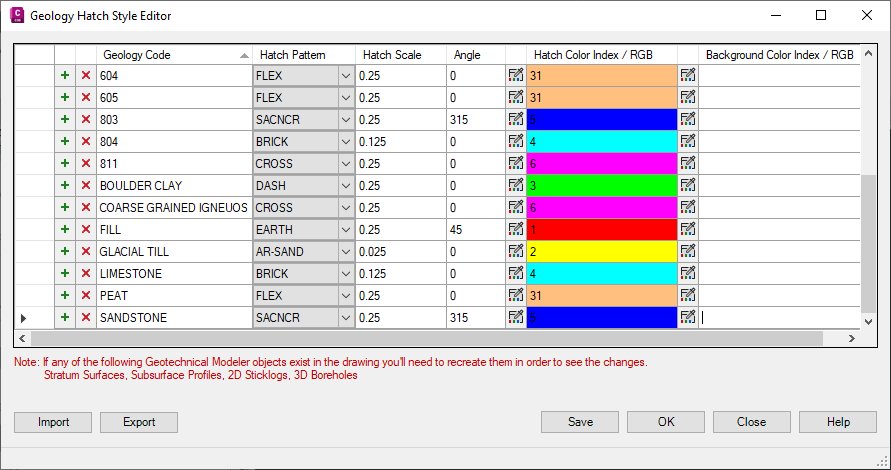
Task: Click the Close button at the bottom
Action: click(x=752, y=422)
